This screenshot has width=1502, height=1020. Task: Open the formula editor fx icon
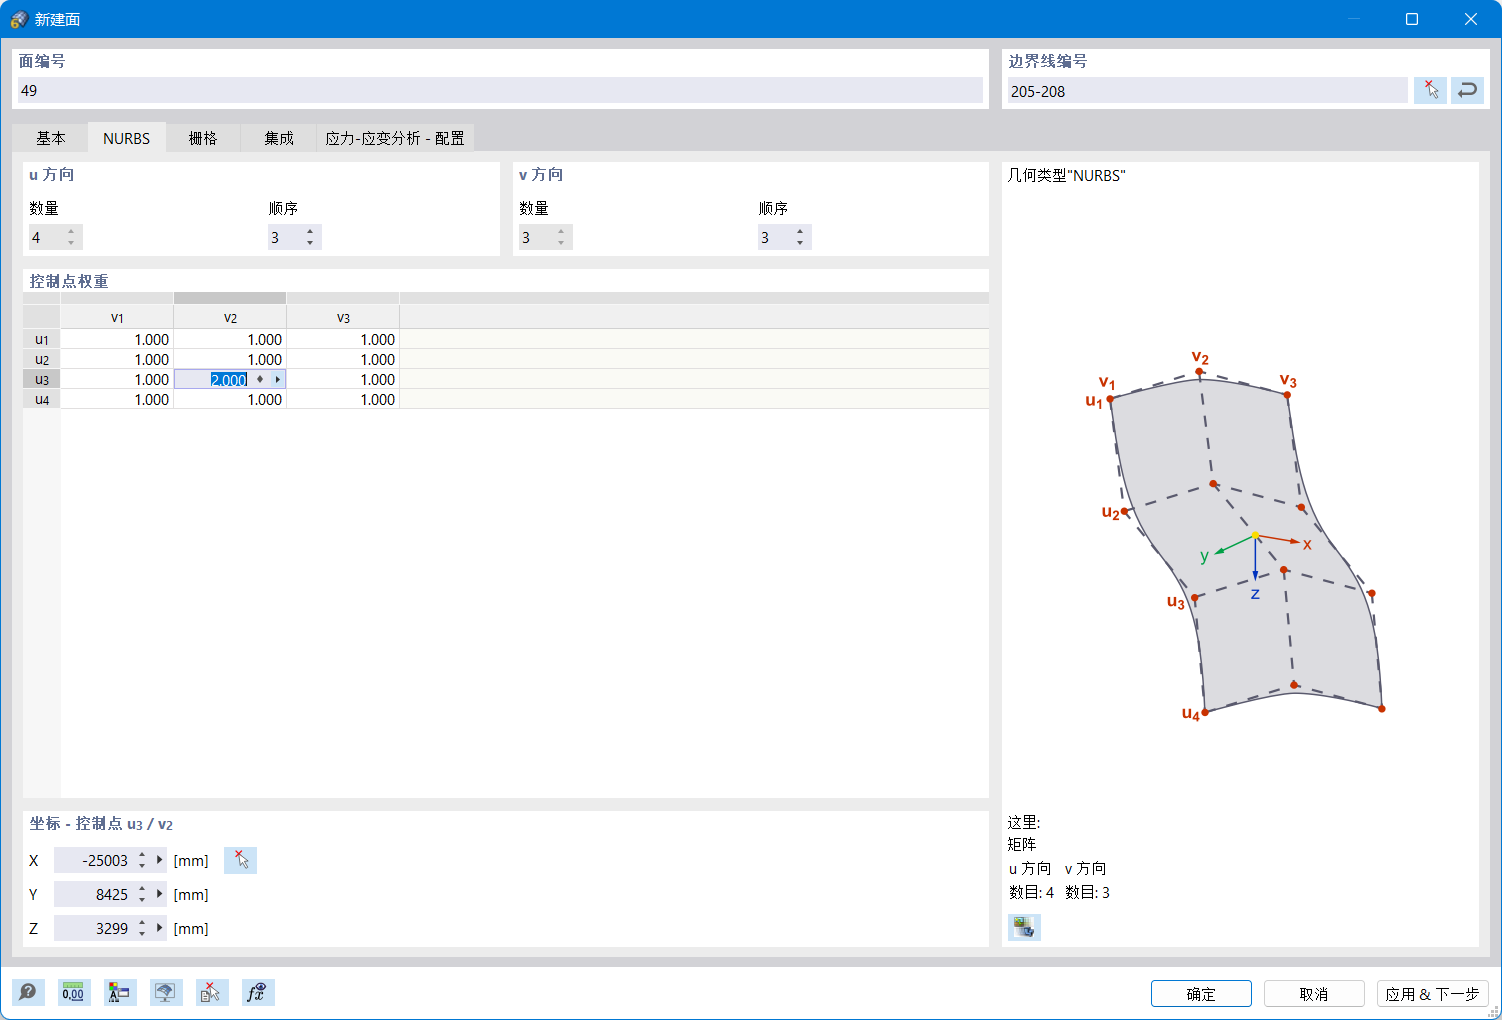tap(258, 992)
